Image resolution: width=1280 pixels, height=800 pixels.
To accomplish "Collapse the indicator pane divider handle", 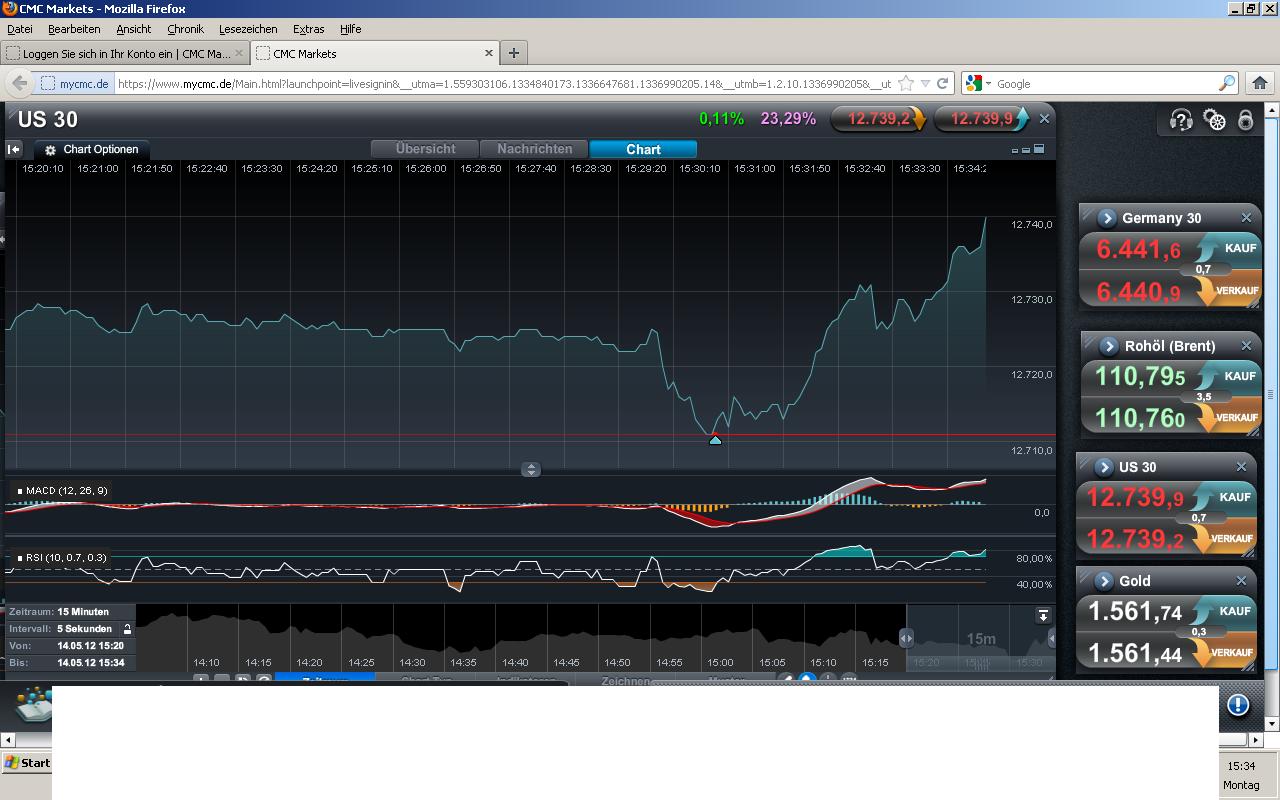I will point(531,469).
